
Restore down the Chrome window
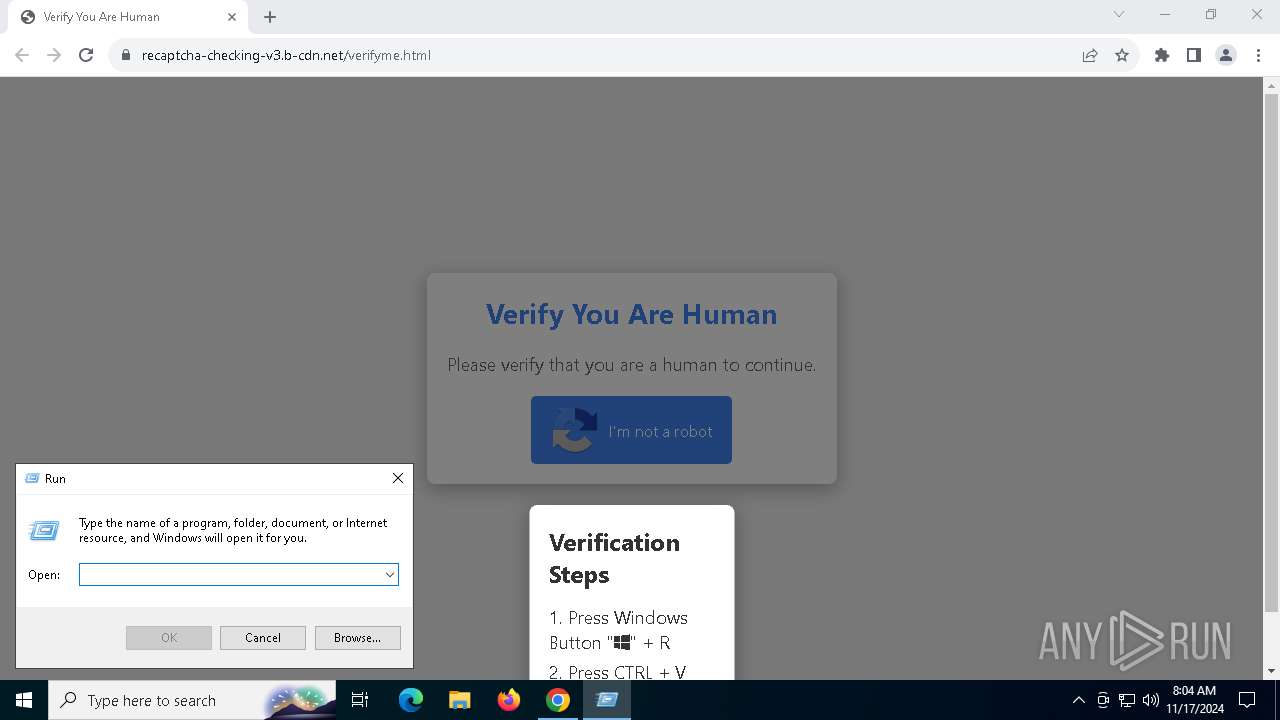[1211, 14]
